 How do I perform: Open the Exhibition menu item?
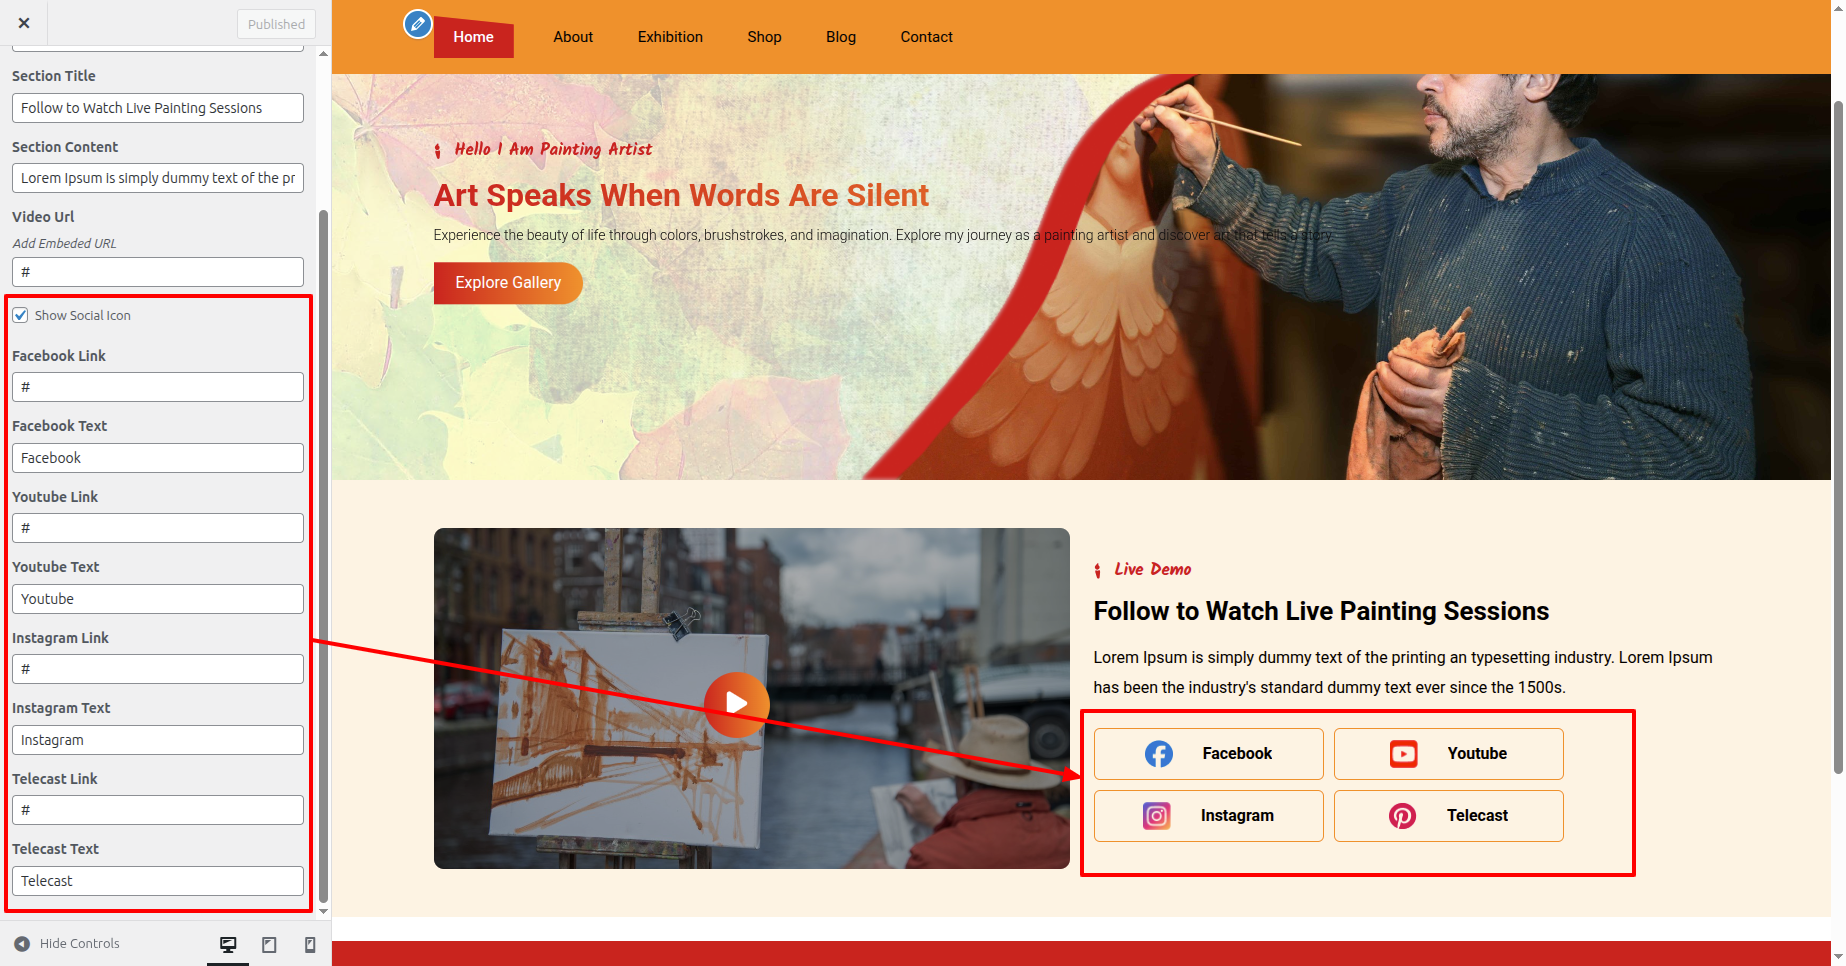click(670, 37)
